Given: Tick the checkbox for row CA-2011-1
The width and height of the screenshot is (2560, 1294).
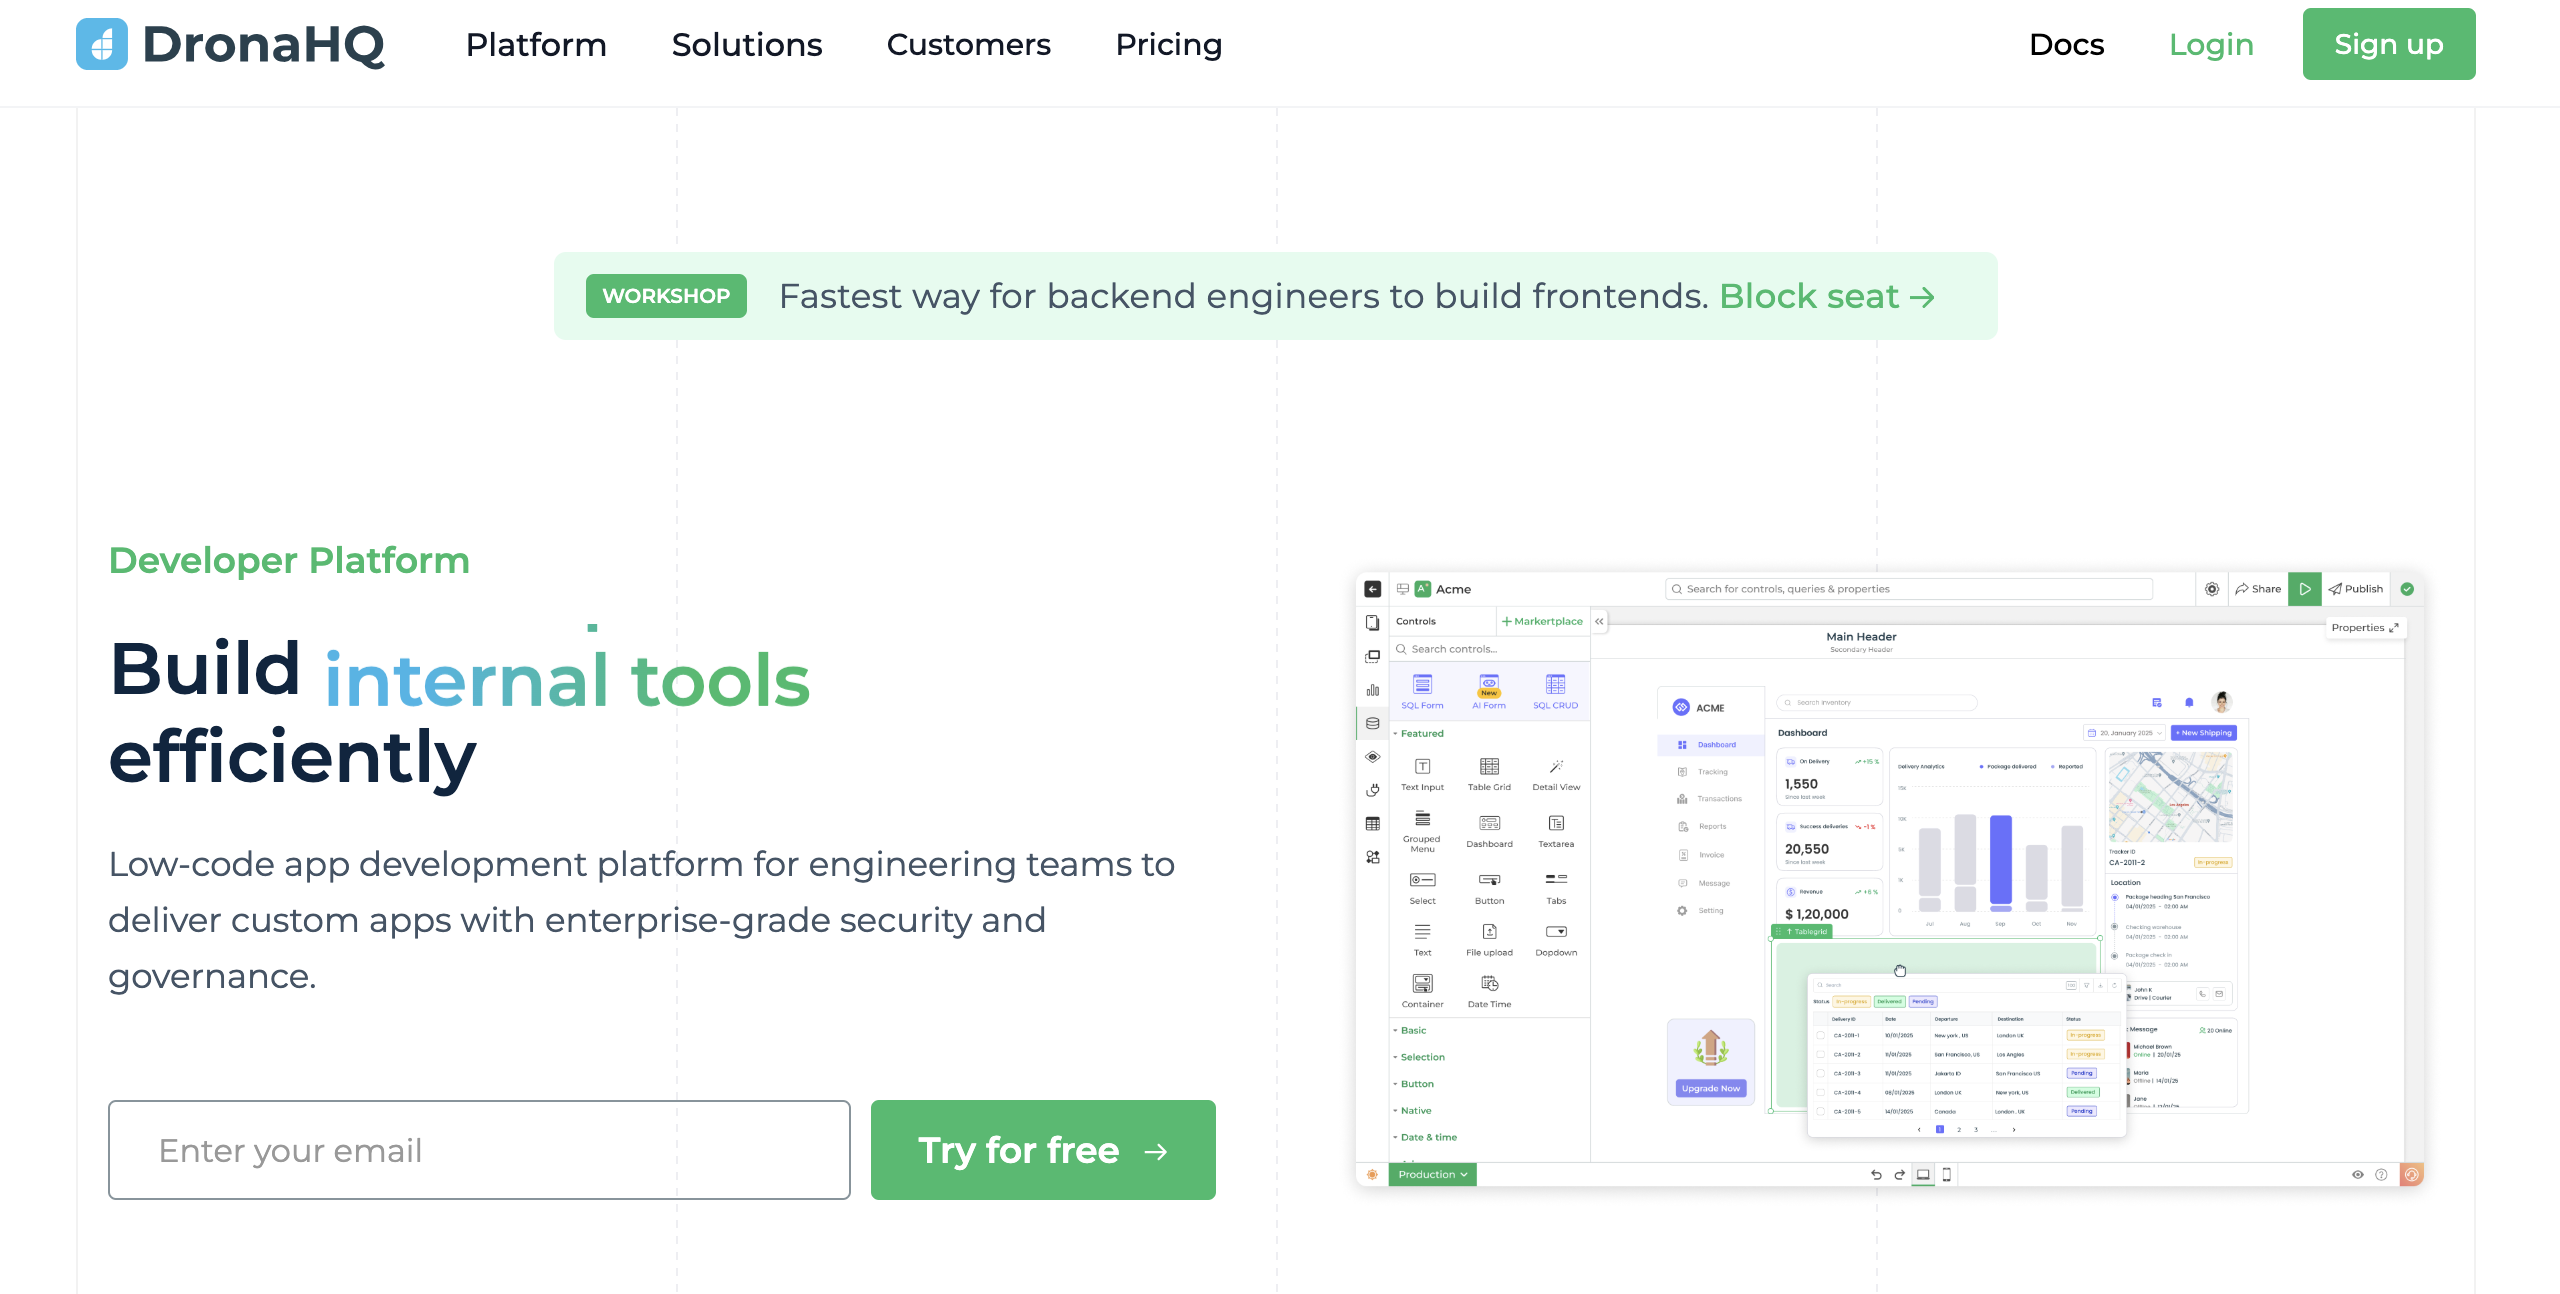Looking at the screenshot, I should point(1821,1036).
